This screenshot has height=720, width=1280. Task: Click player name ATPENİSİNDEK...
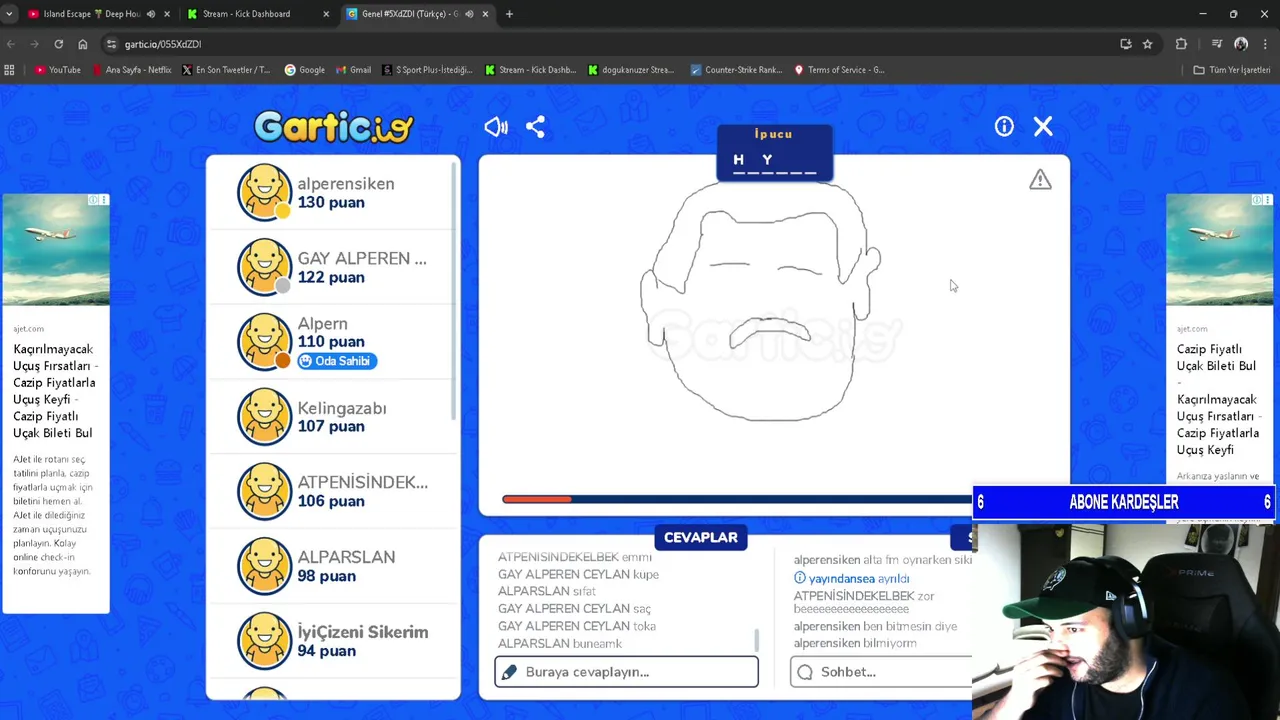[x=362, y=482]
